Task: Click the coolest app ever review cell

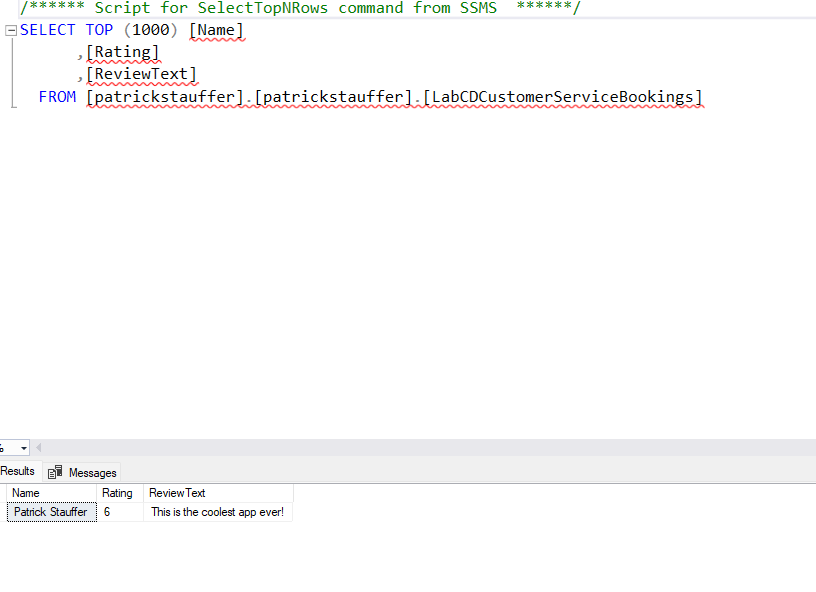Action: 216,511
